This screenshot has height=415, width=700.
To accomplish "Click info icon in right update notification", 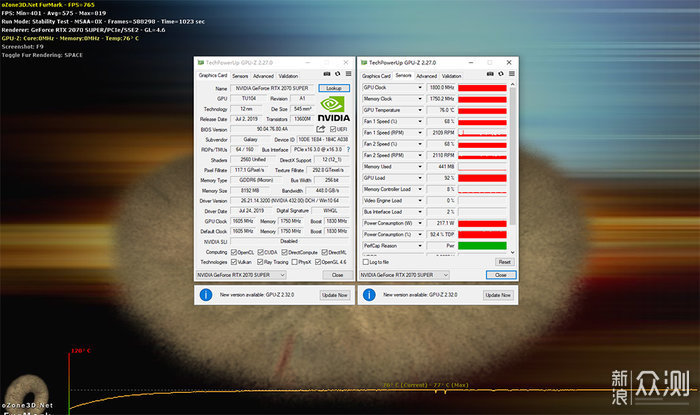I will coord(369,295).
